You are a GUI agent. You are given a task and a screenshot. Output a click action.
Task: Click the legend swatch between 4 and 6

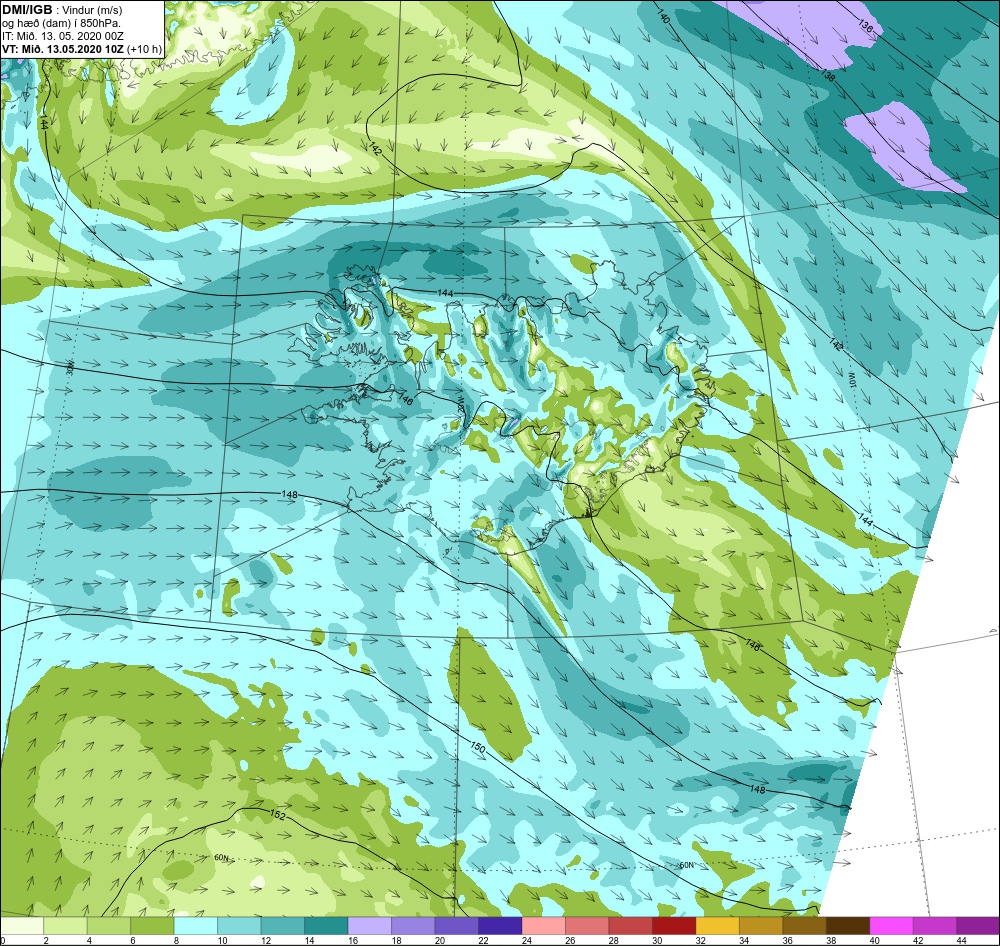tap(109, 926)
